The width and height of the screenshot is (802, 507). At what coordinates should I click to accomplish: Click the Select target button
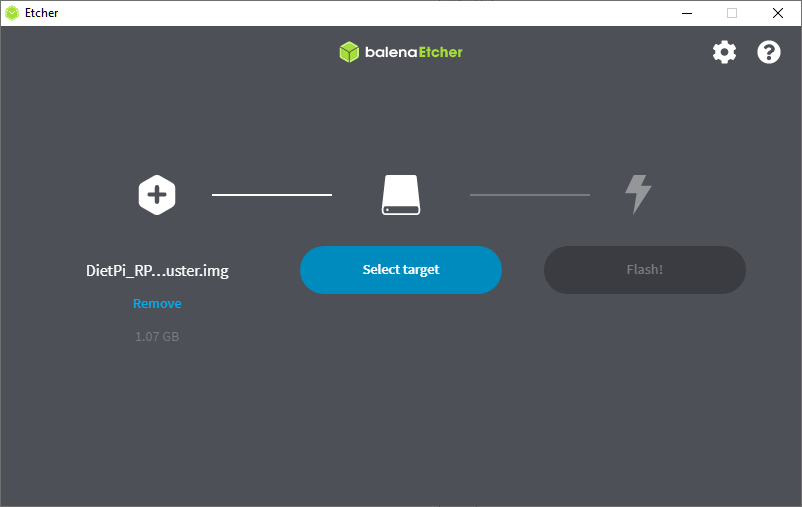pos(401,270)
